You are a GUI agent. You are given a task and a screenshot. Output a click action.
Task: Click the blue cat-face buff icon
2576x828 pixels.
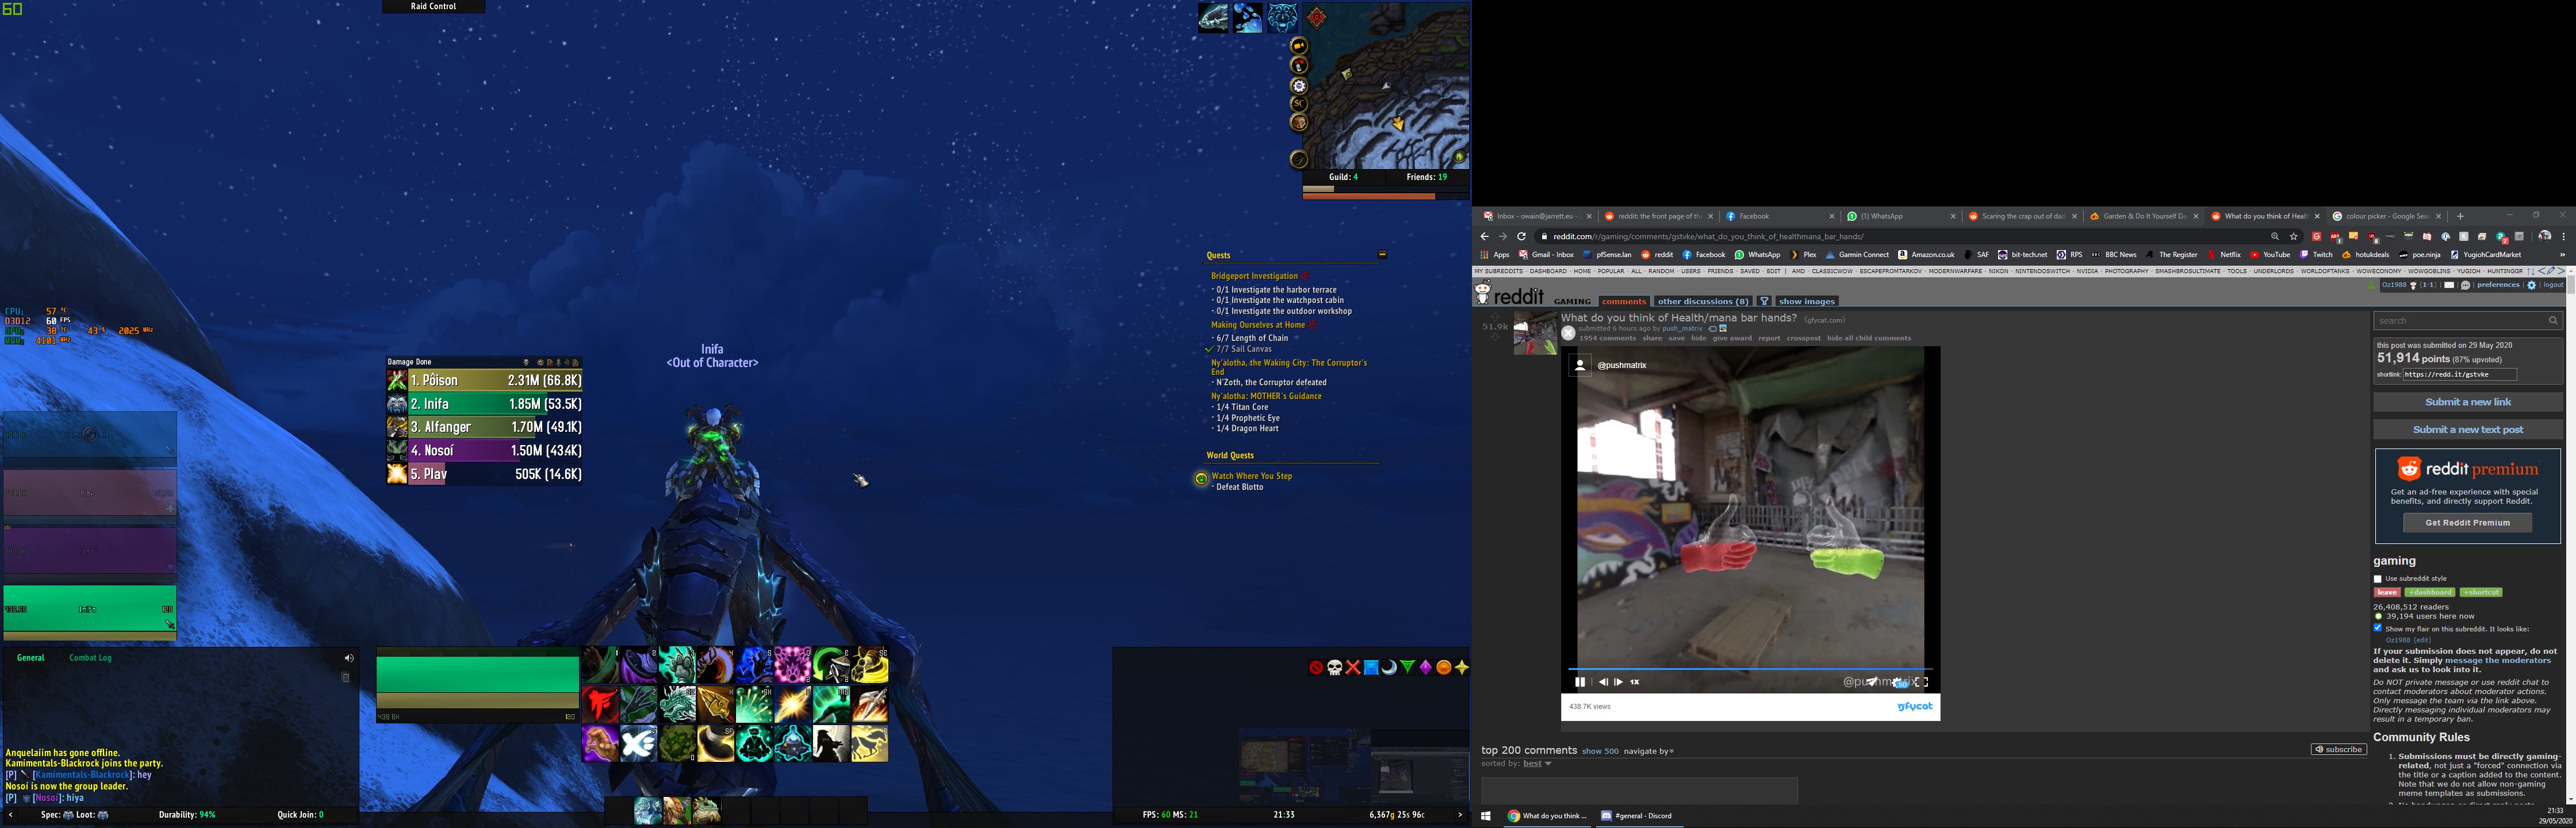pos(1283,18)
